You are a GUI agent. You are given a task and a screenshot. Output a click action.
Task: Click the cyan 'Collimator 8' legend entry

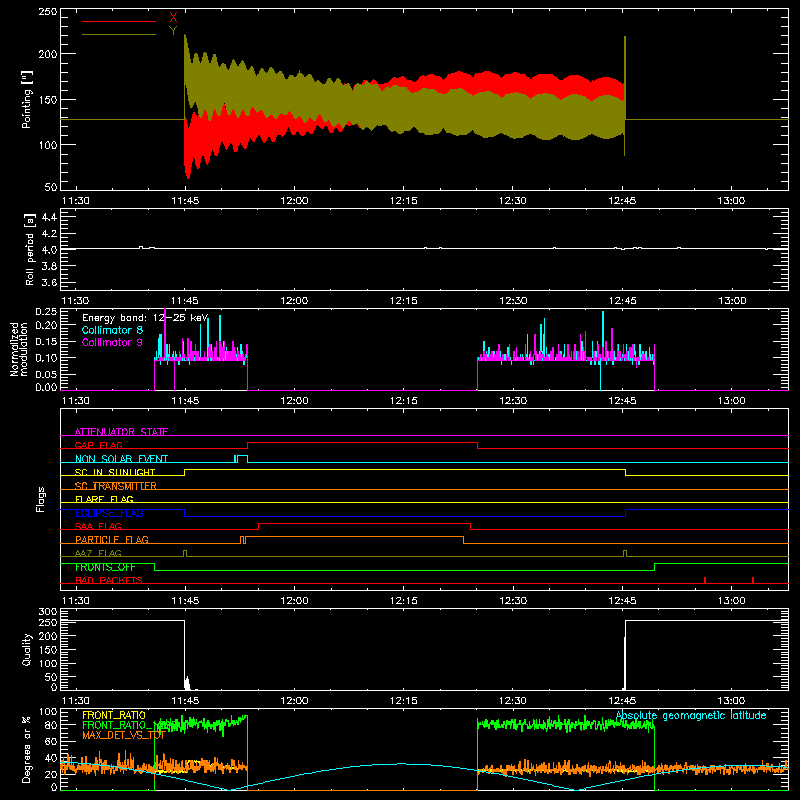click(112, 330)
